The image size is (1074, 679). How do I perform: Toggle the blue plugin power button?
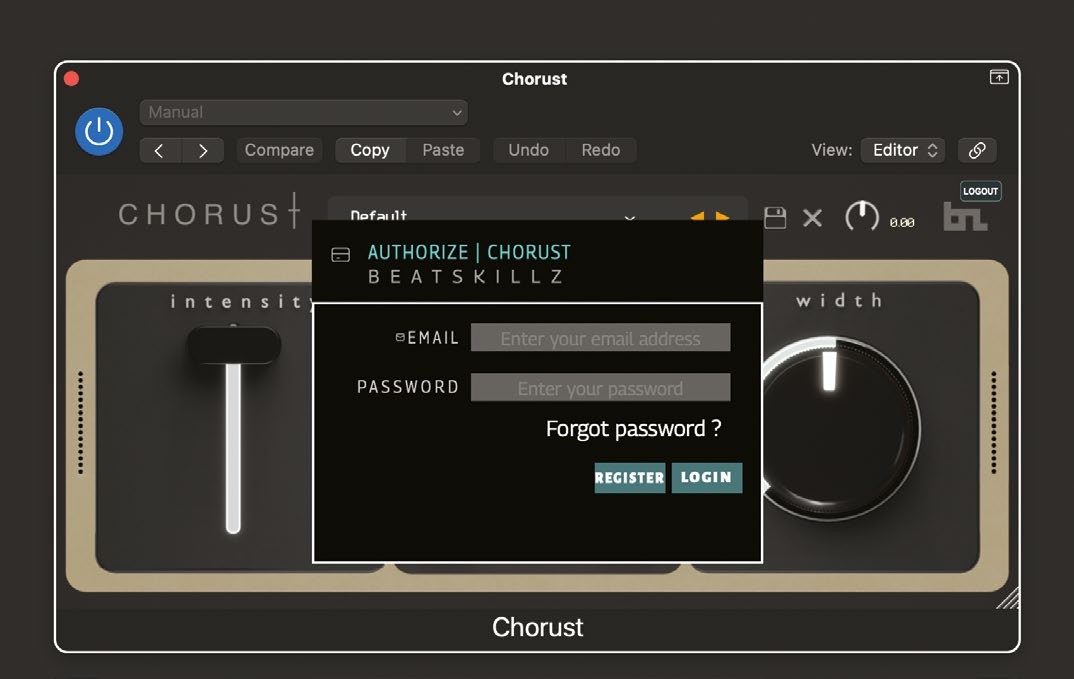click(99, 131)
